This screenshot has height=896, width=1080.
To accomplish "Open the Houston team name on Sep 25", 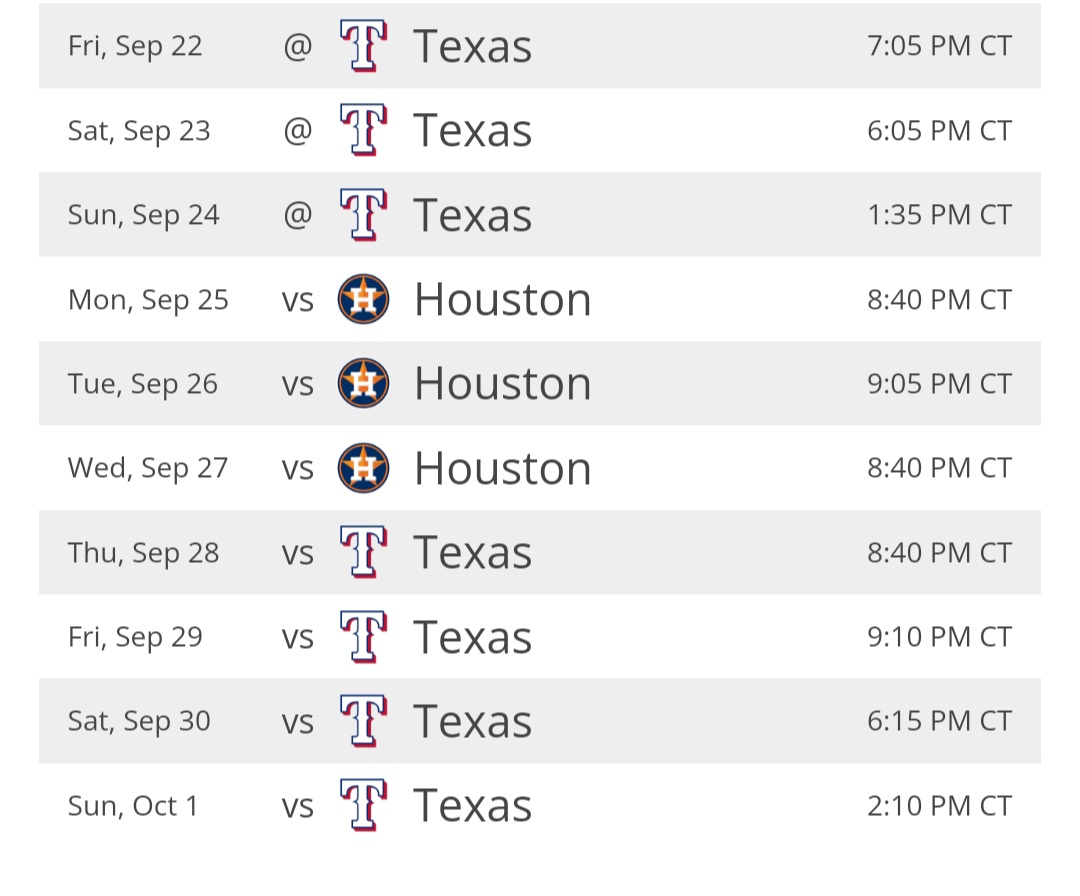I will 503,300.
